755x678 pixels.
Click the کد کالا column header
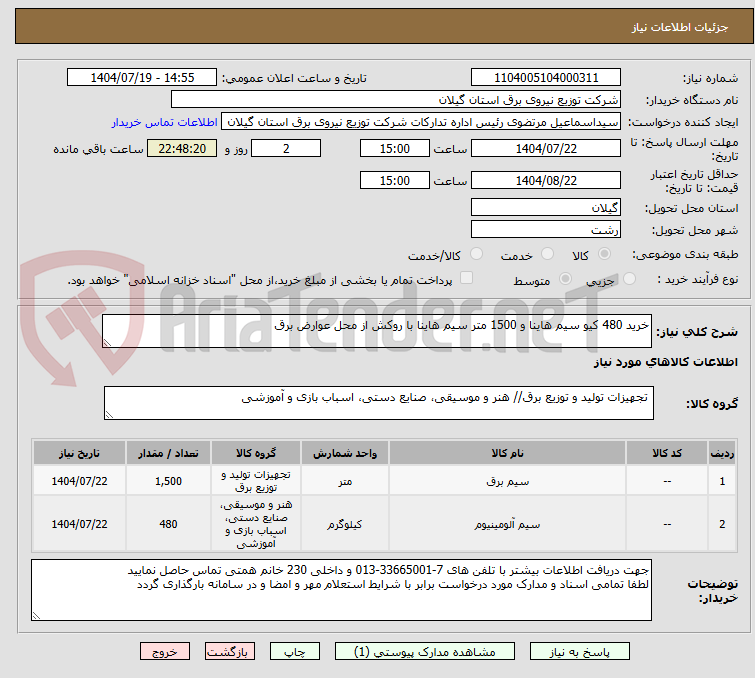point(667,453)
